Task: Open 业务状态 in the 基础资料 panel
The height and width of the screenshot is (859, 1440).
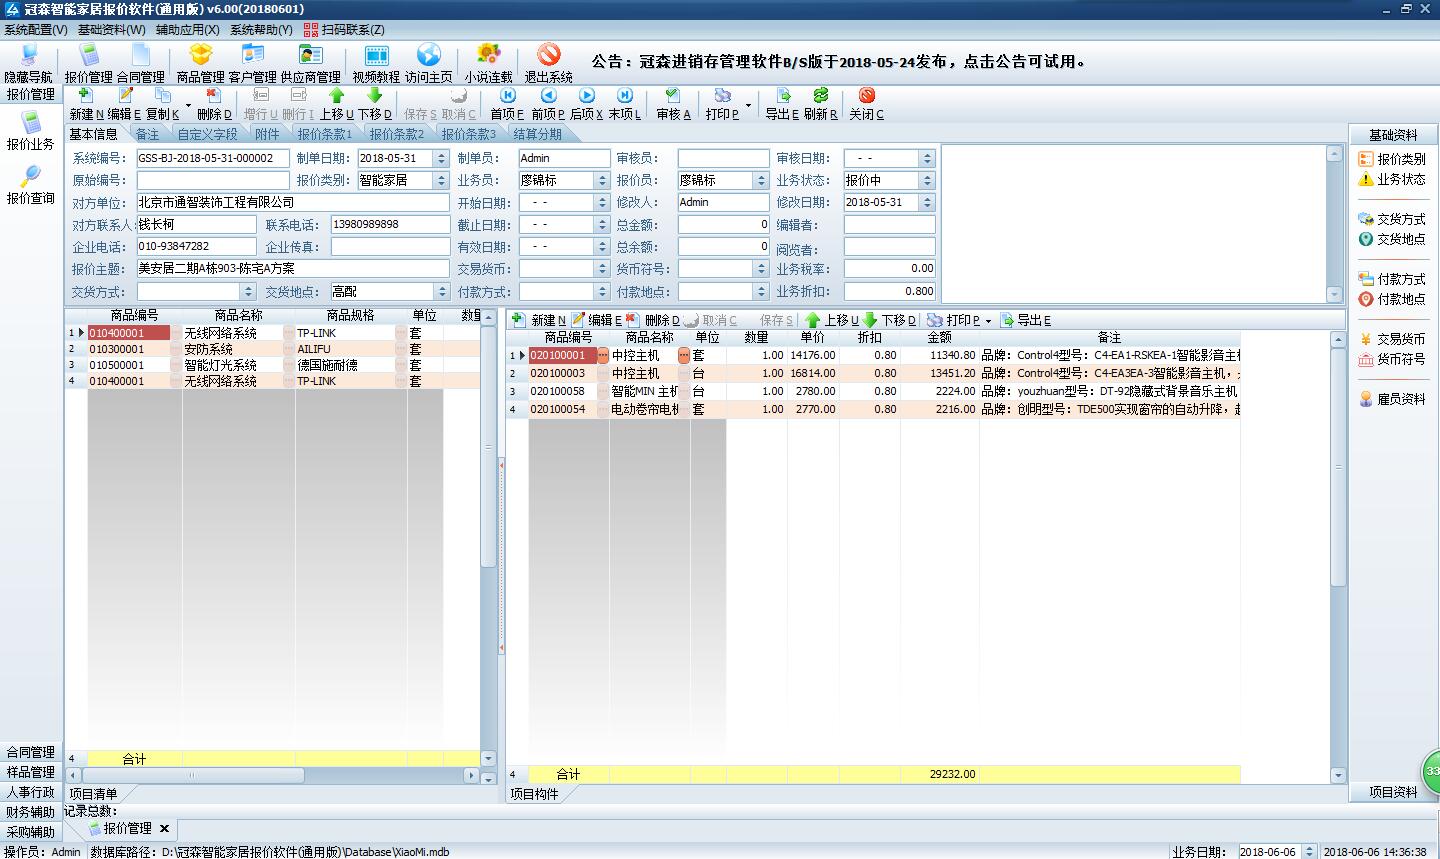Action: [x=1392, y=179]
